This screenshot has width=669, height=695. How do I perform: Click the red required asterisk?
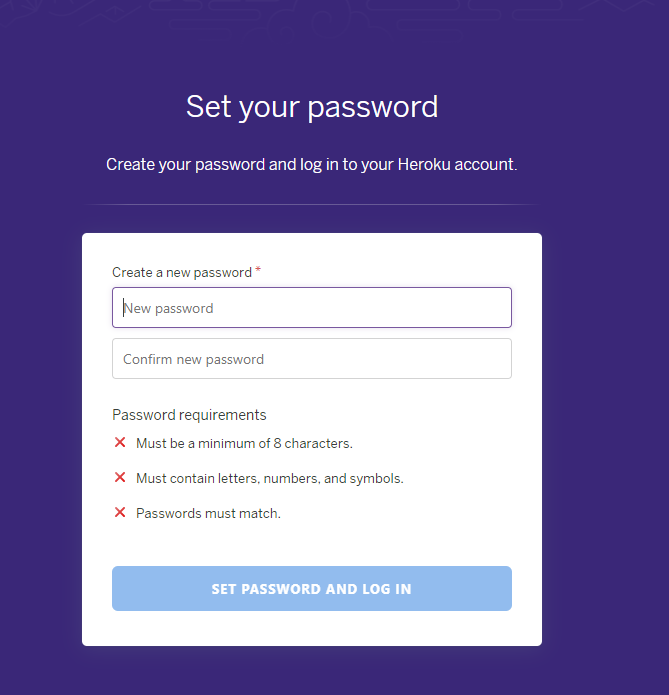pos(258,271)
